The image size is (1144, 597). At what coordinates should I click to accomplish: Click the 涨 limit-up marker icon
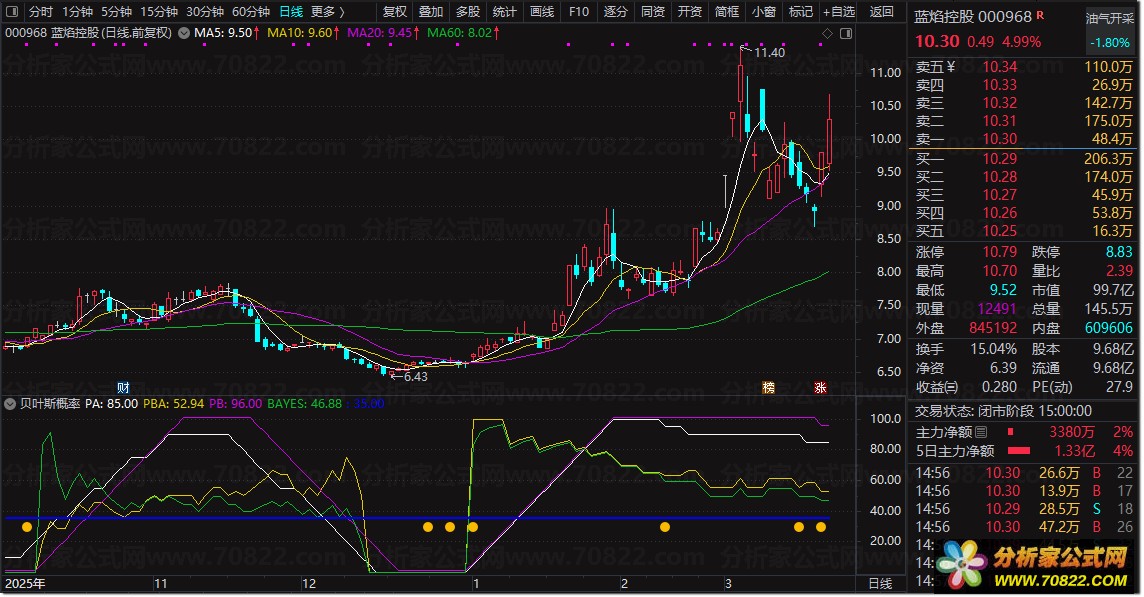coord(821,387)
